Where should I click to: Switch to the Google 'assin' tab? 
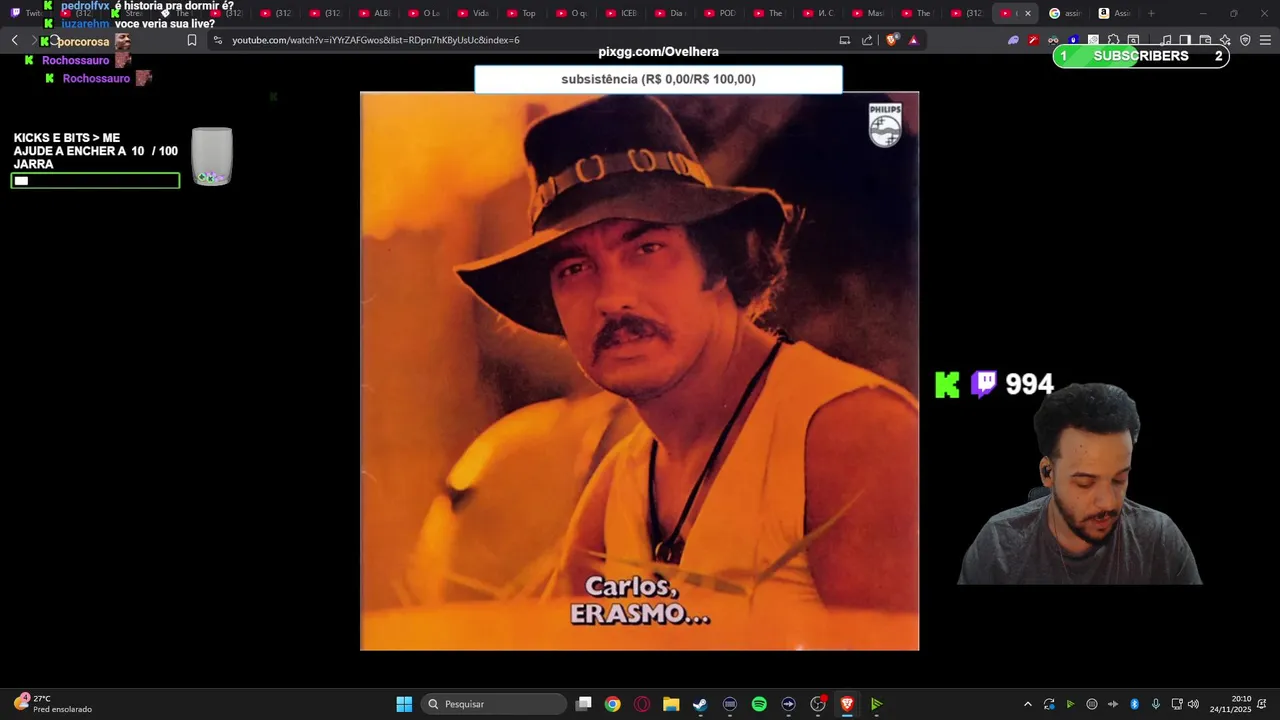(1066, 13)
